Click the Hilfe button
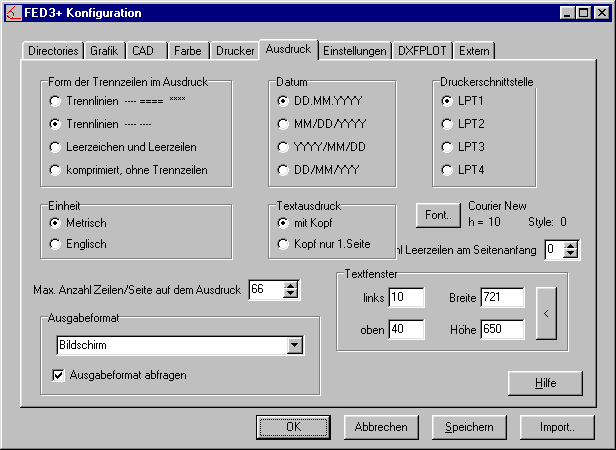The image size is (616, 450). tap(544, 383)
